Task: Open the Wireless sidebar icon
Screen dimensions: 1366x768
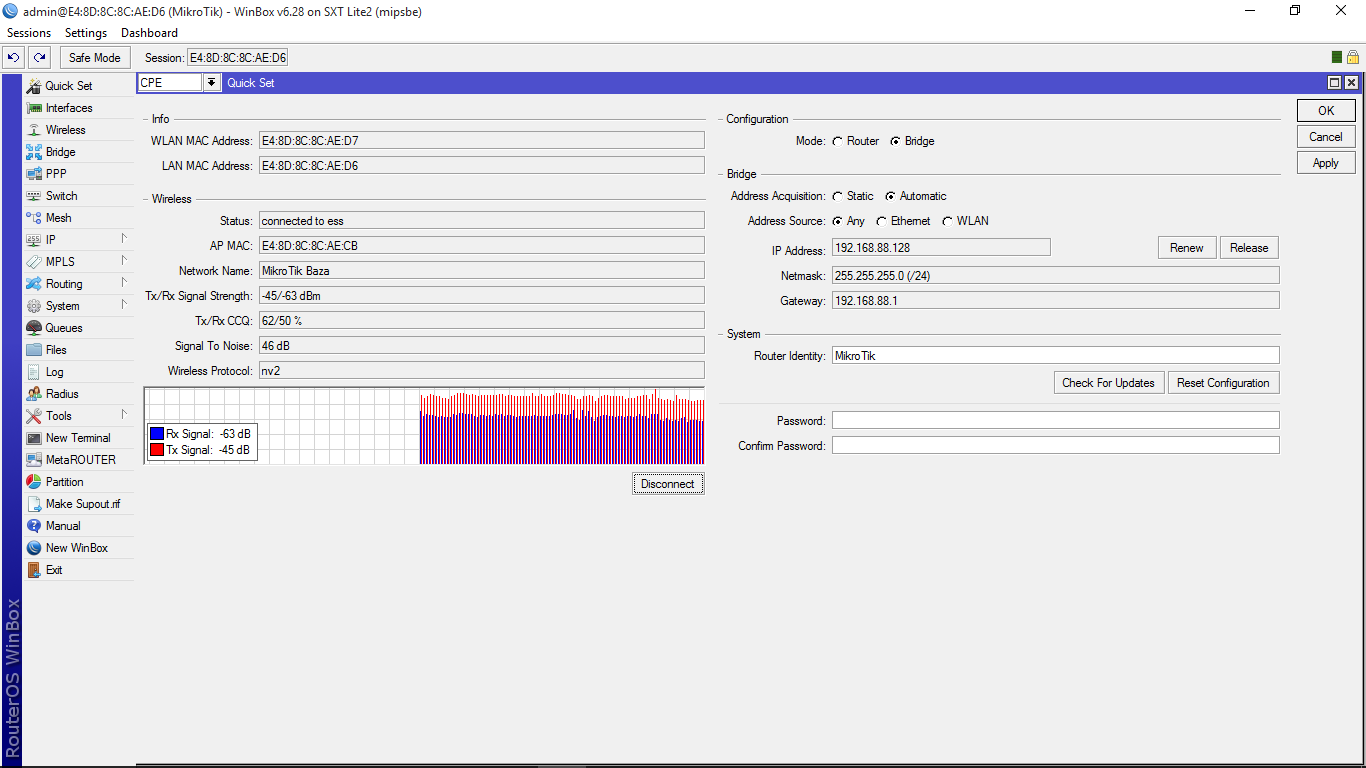Action: (x=34, y=130)
